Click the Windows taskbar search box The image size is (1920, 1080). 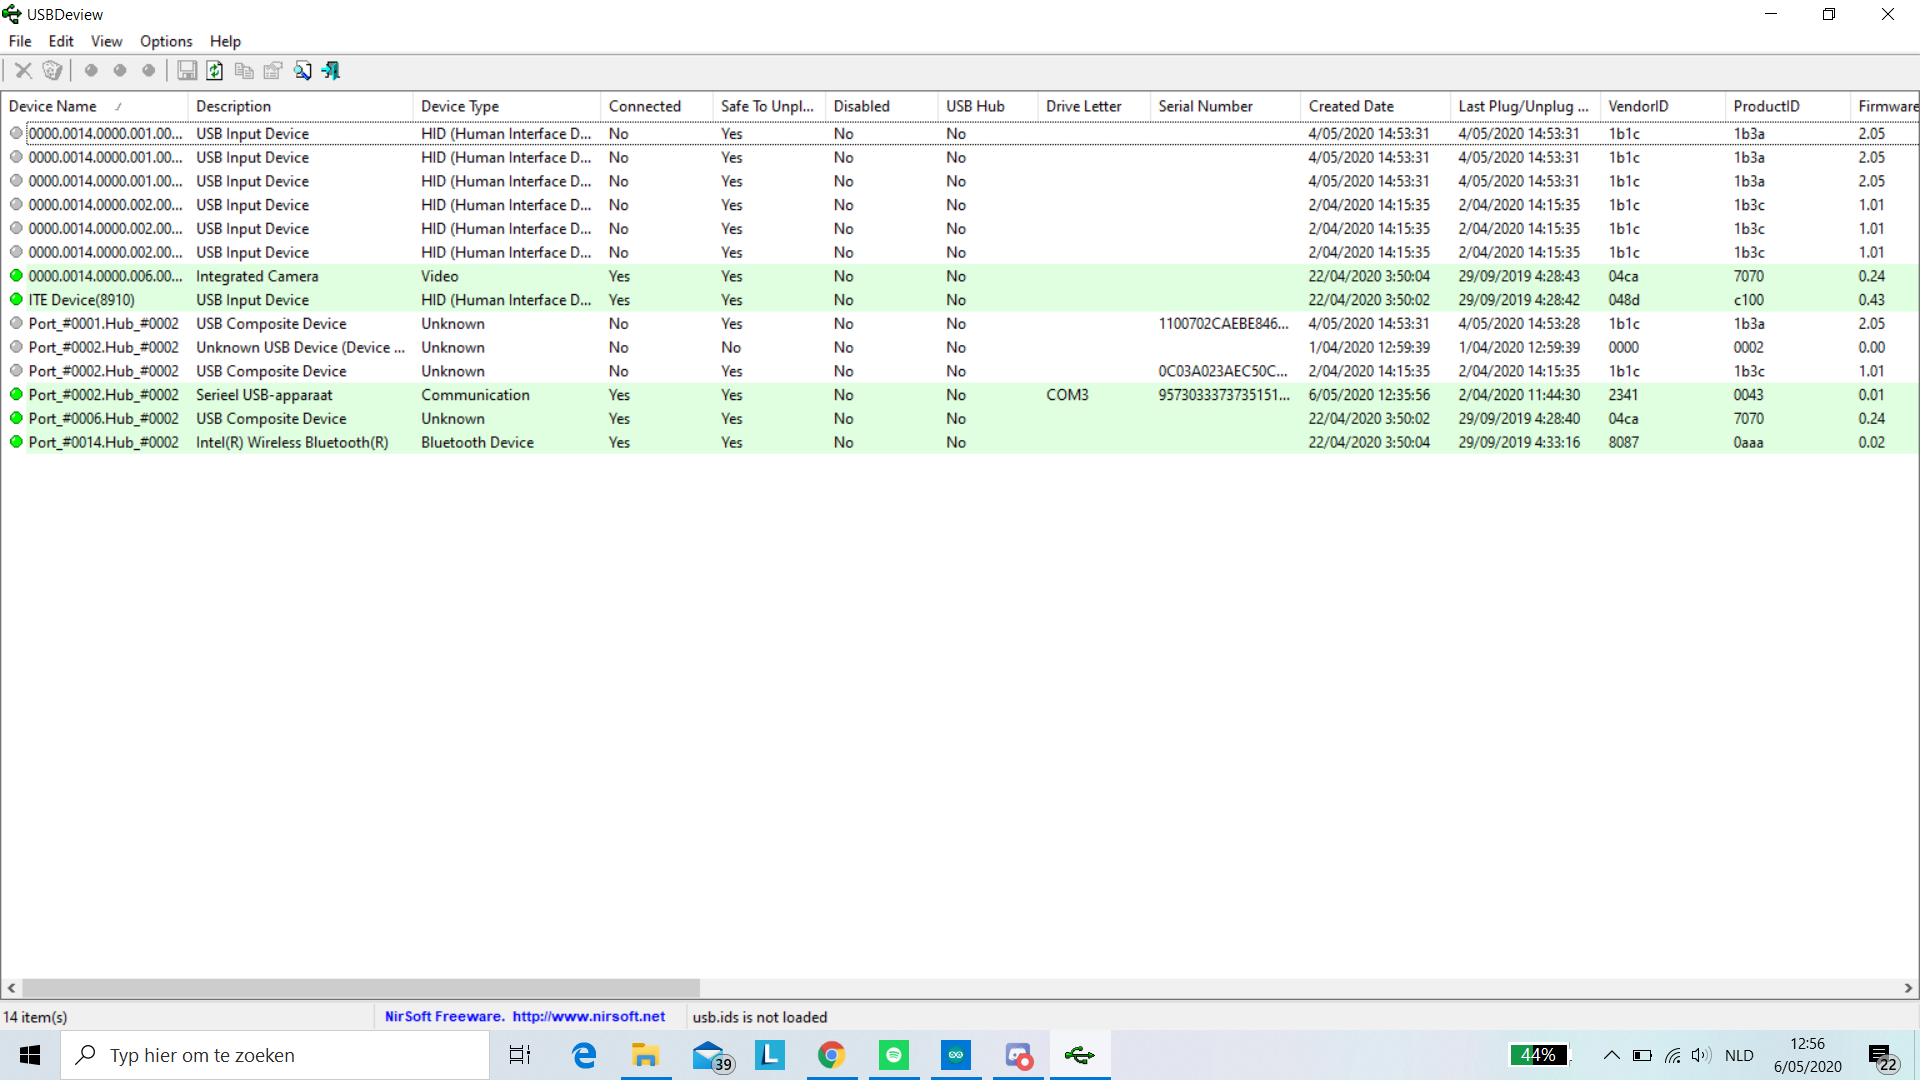pos(275,1055)
